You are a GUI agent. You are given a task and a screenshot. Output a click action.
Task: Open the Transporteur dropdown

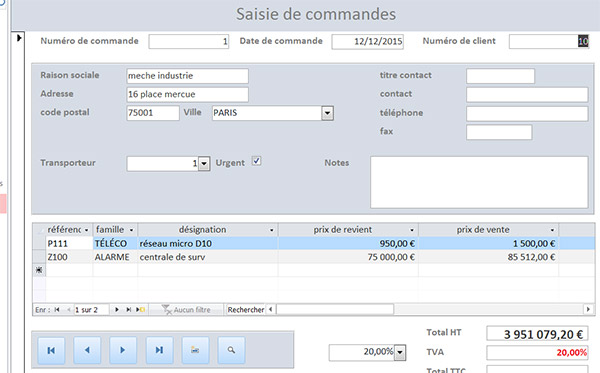pyautogui.click(x=204, y=164)
